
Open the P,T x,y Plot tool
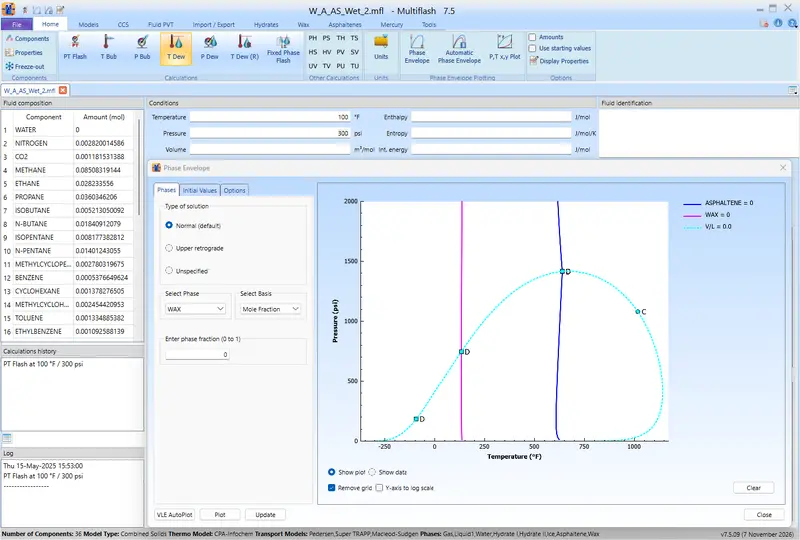[x=504, y=47]
